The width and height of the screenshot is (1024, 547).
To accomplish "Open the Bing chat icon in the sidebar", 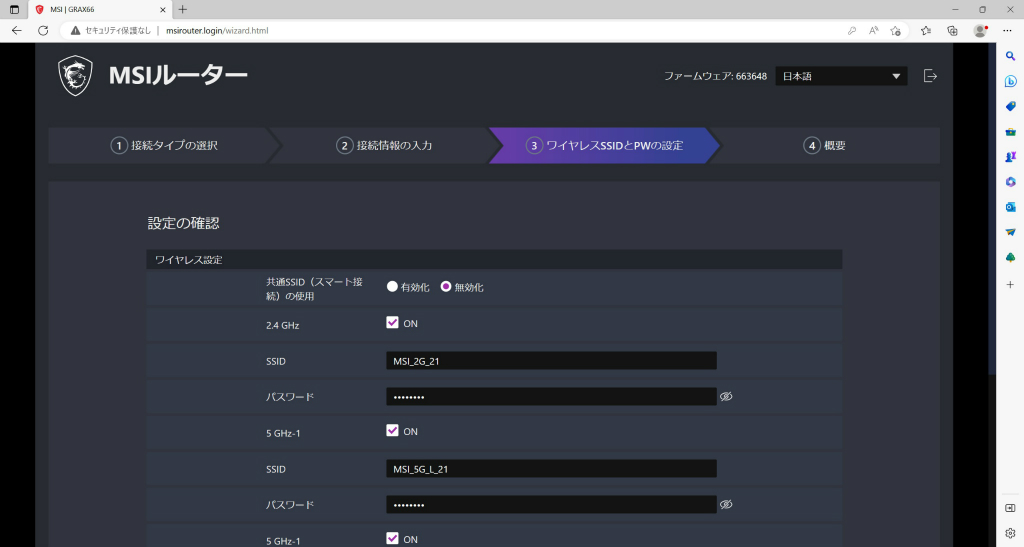I will pyautogui.click(x=1010, y=81).
